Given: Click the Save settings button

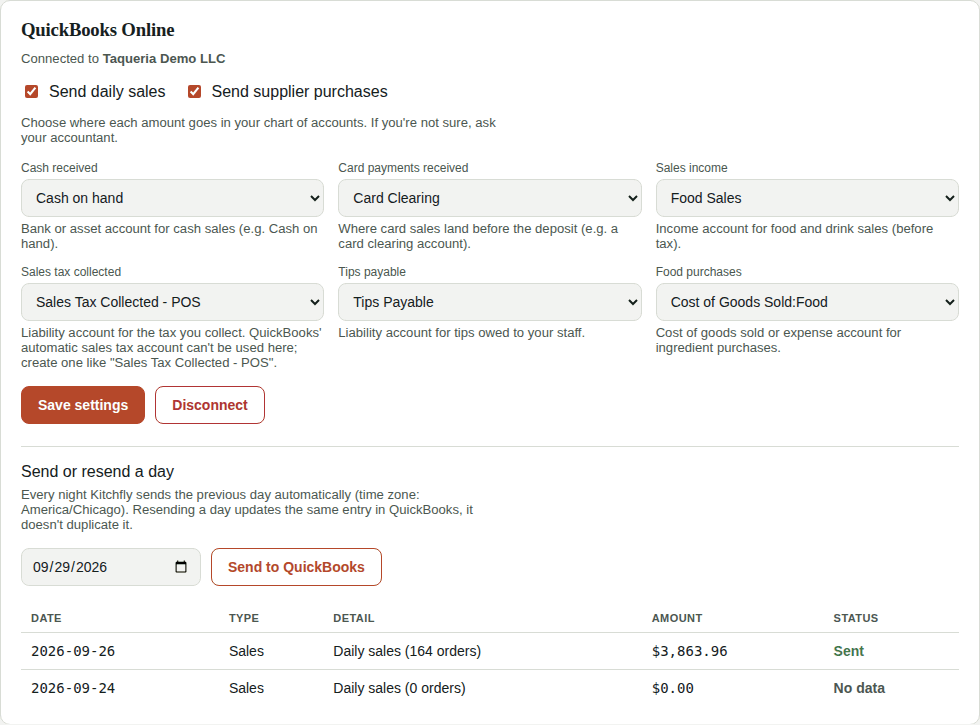Looking at the screenshot, I should click(x=83, y=405).
